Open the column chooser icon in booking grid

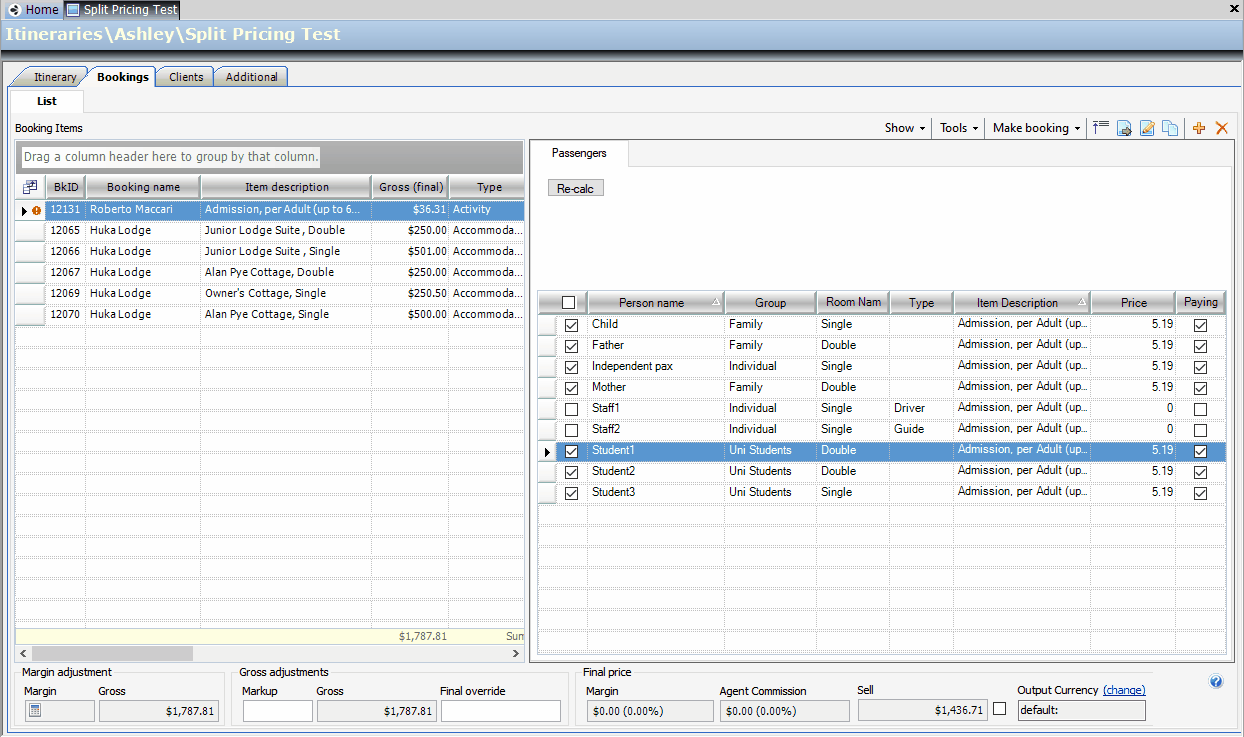tap(30, 187)
